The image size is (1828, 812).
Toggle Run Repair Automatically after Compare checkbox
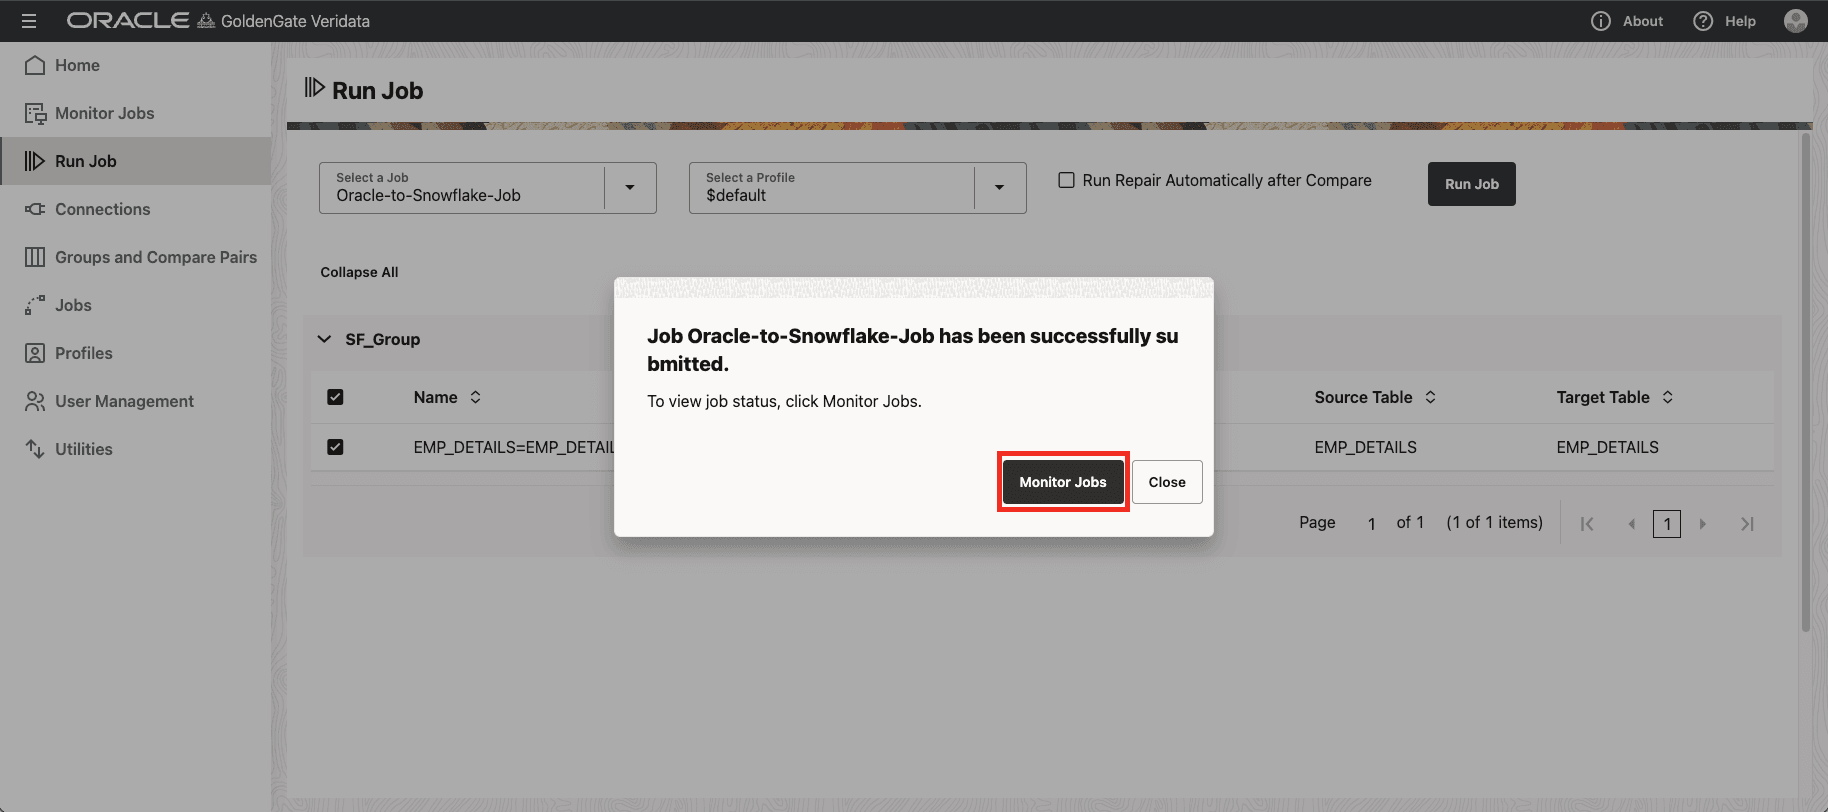pos(1067,180)
